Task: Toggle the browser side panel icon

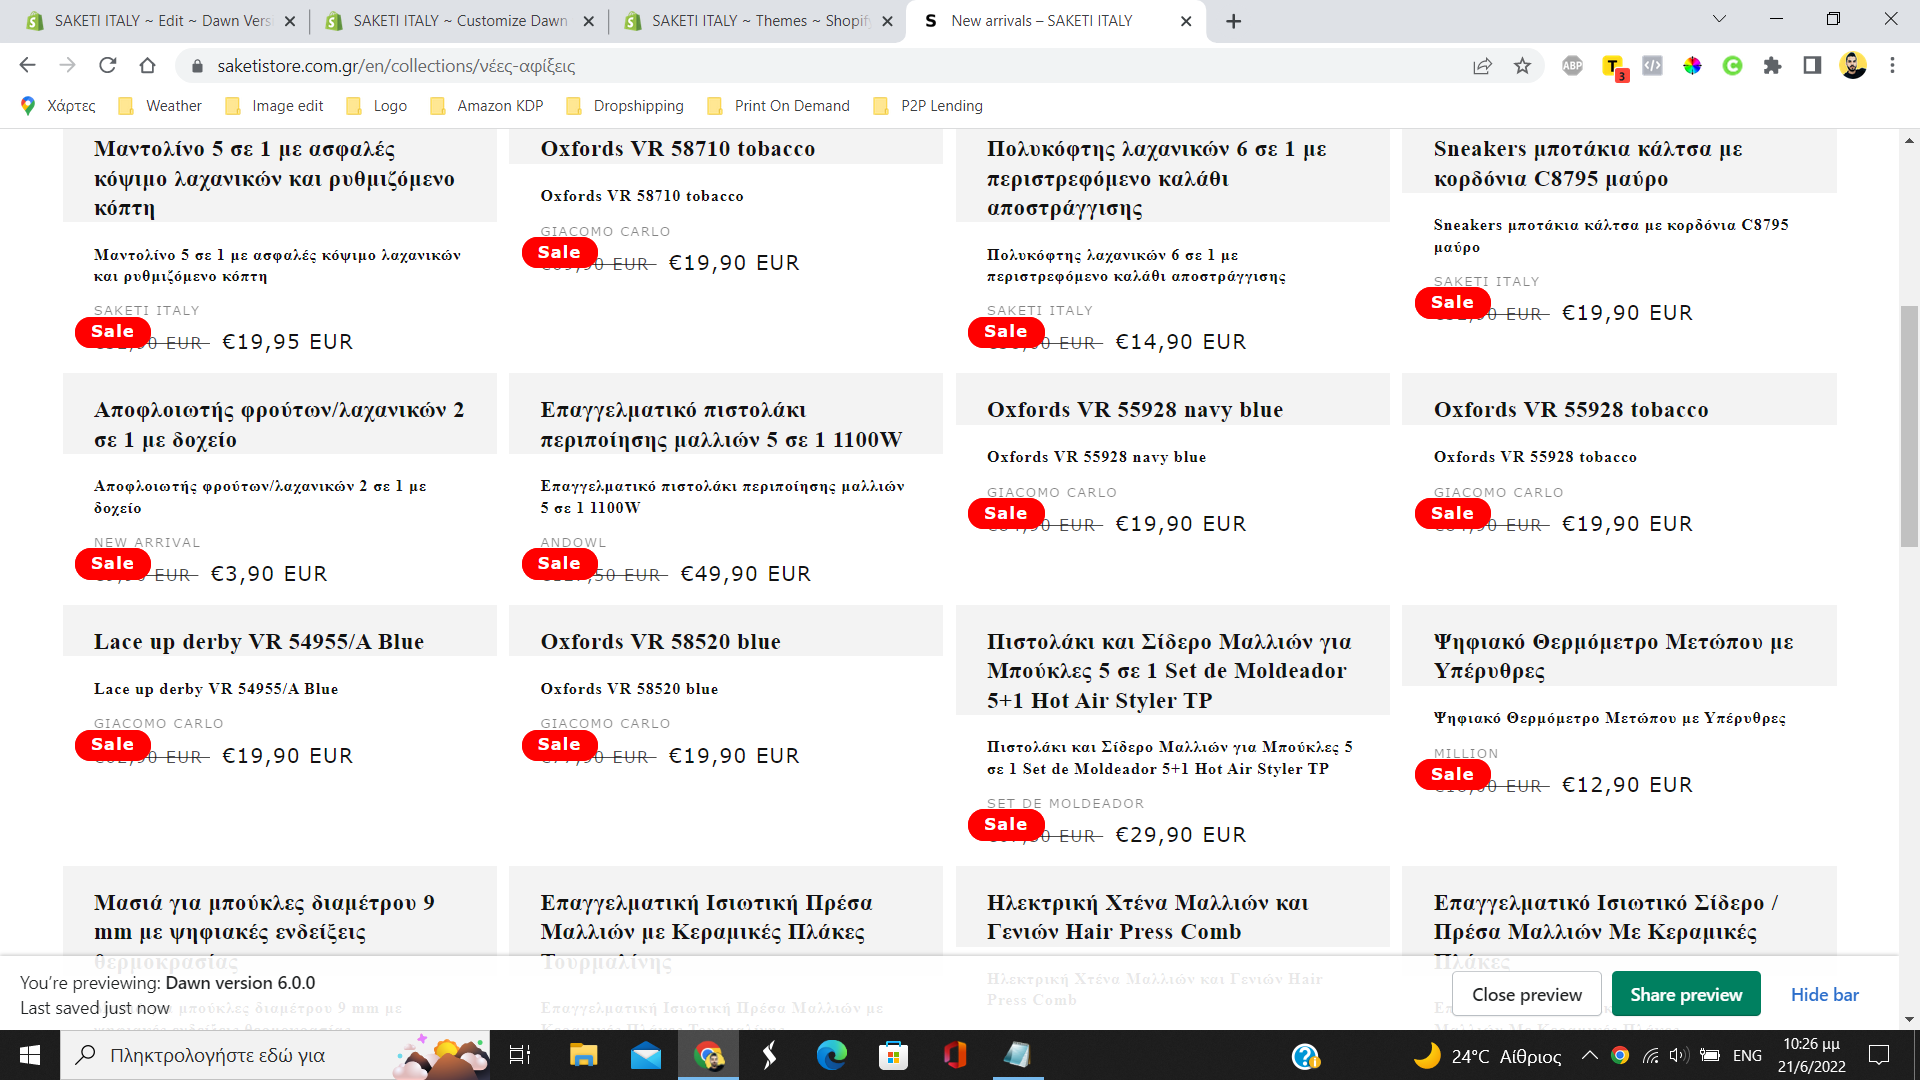Action: pyautogui.click(x=1812, y=66)
